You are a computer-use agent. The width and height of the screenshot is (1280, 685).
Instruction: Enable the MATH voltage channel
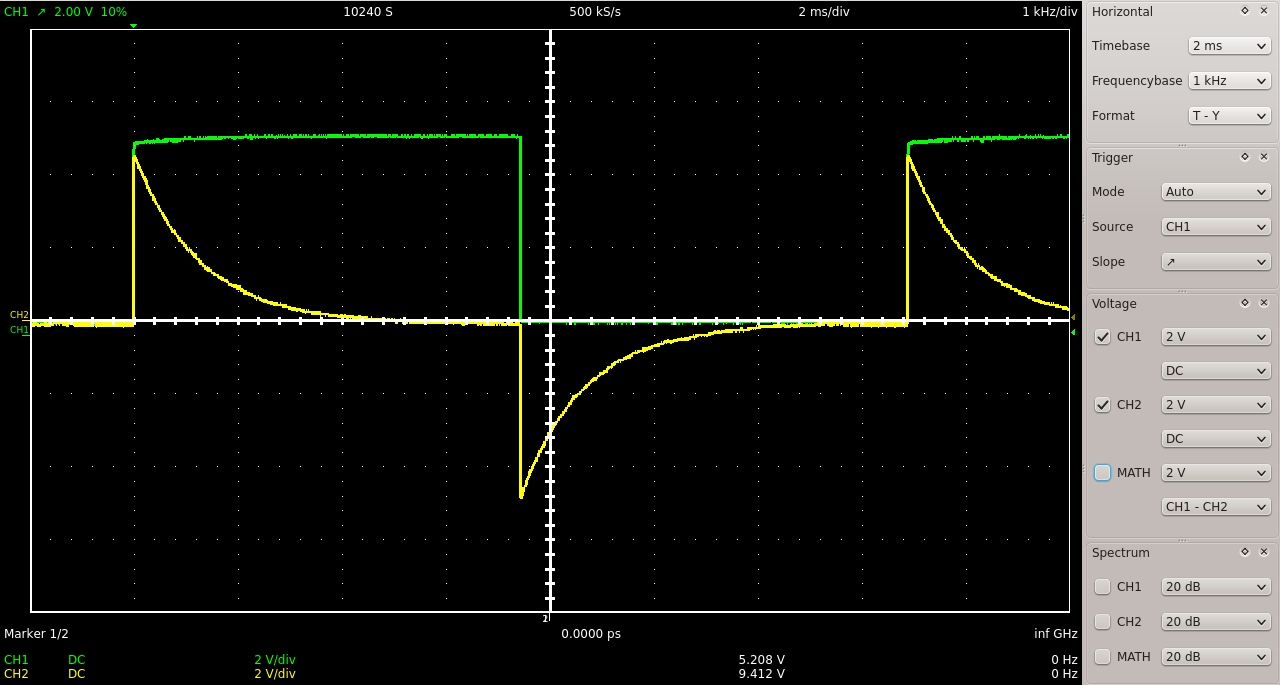(1103, 473)
